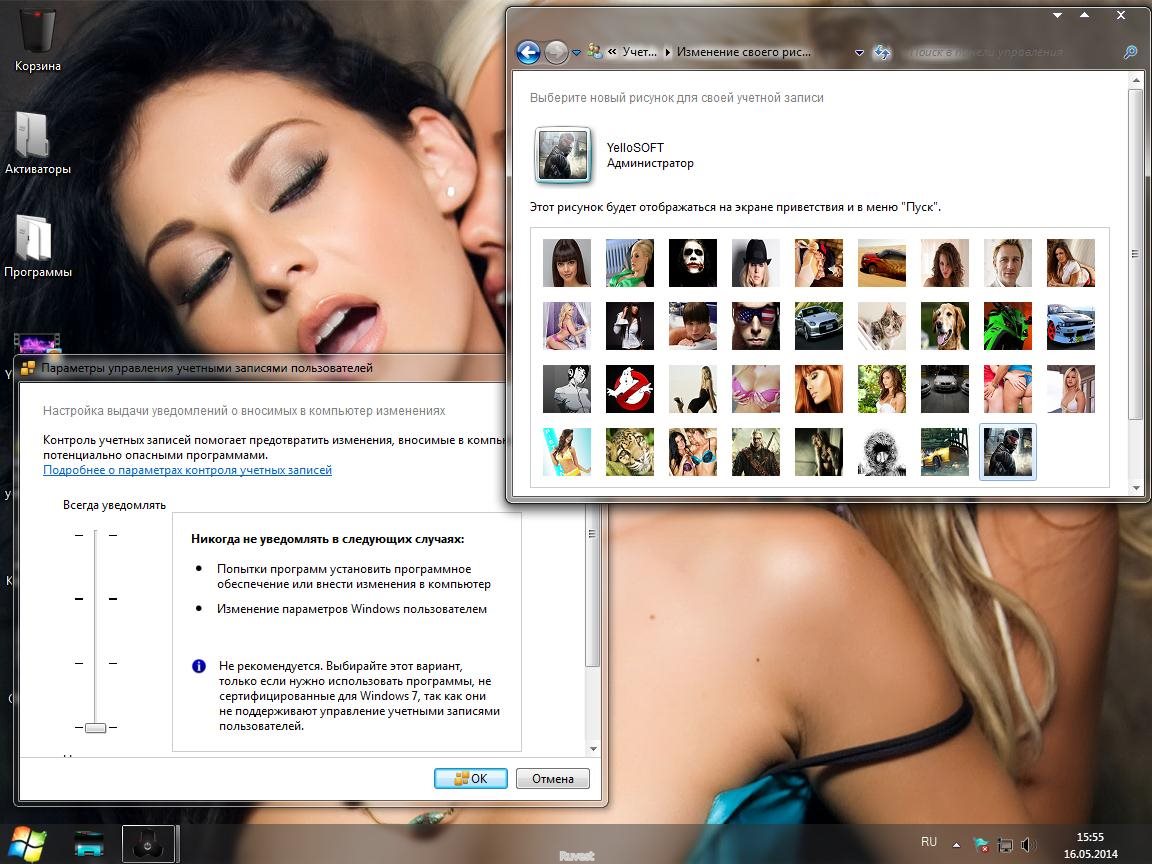Open the "Подробнее о параметрах контроля учетных записей" link
1152x864 pixels.
pos(187,470)
